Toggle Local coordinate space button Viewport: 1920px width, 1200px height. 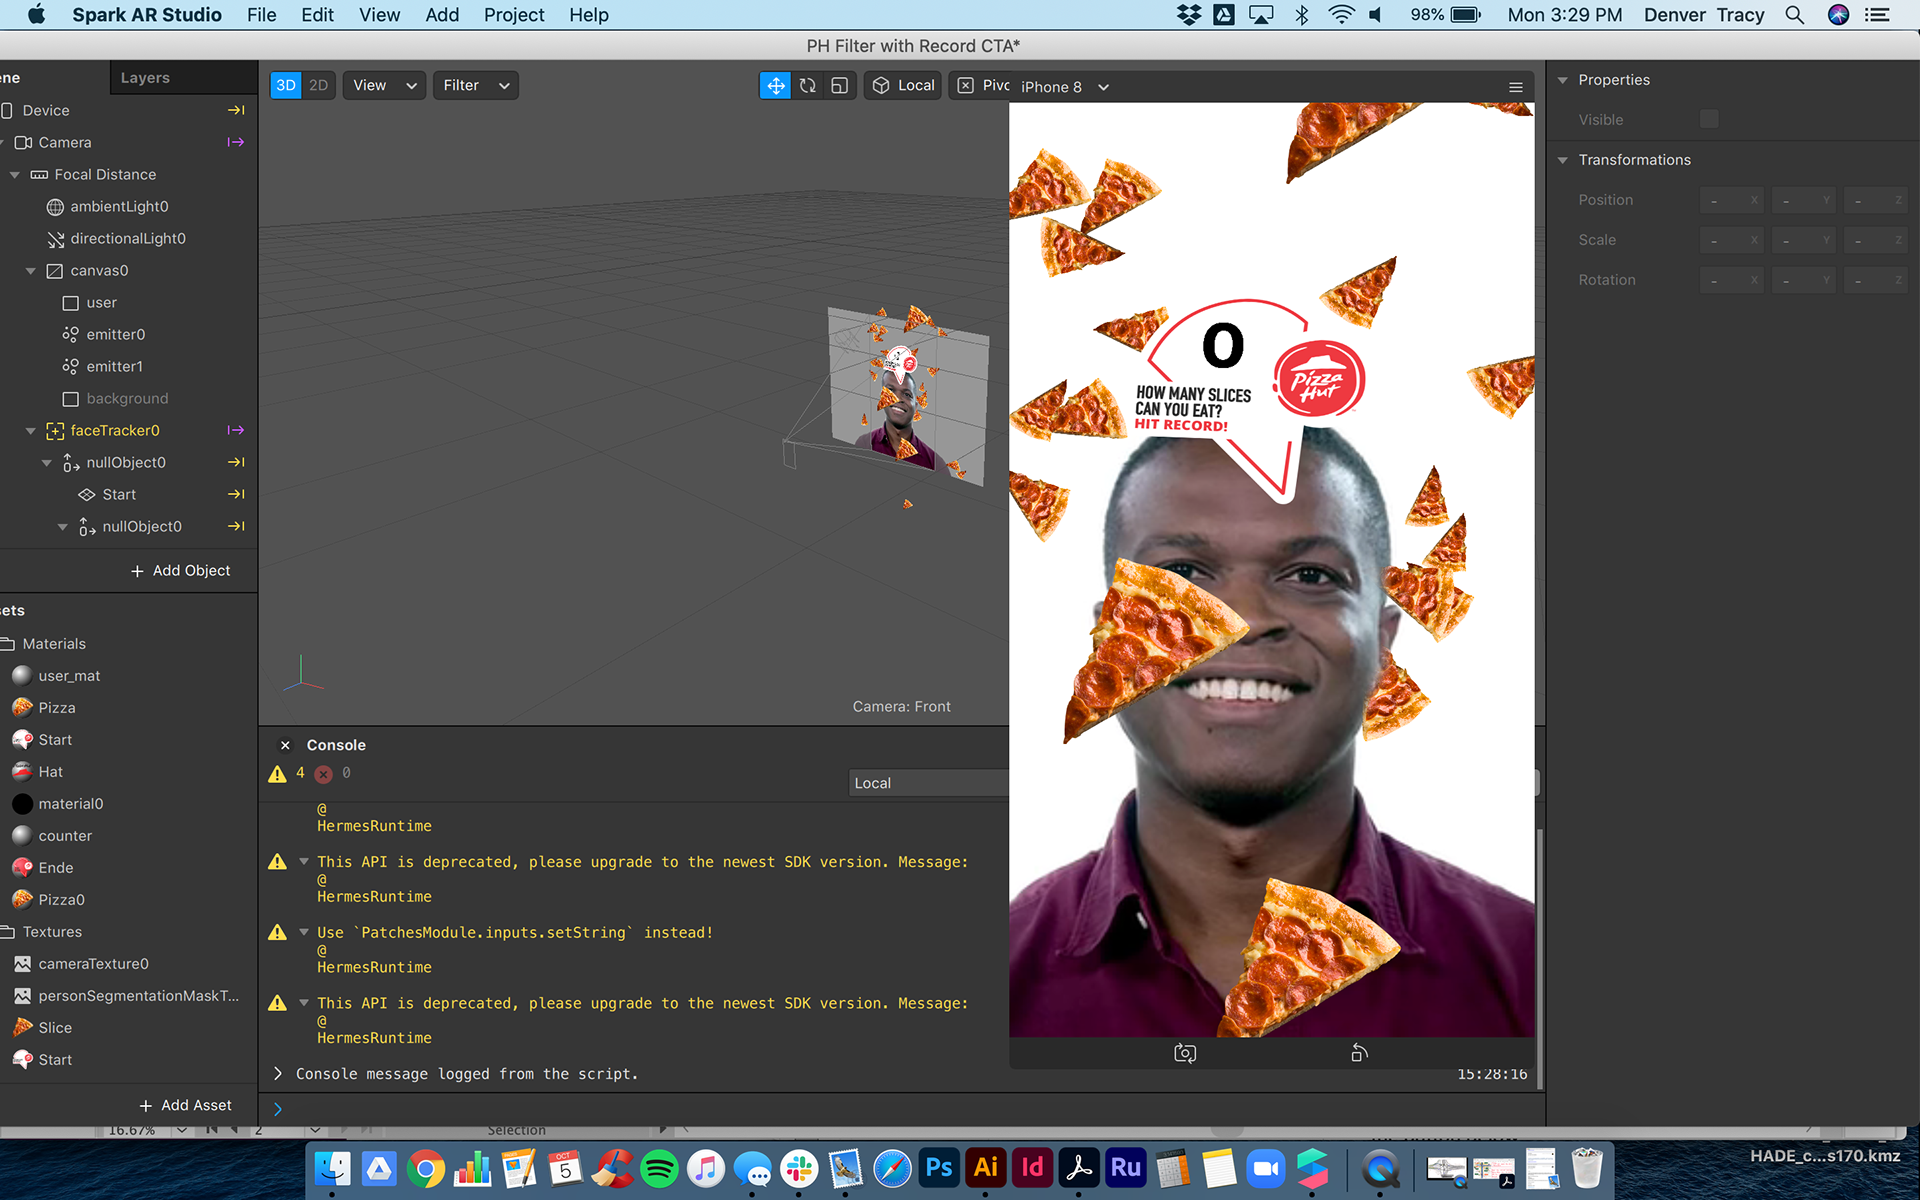(x=903, y=86)
